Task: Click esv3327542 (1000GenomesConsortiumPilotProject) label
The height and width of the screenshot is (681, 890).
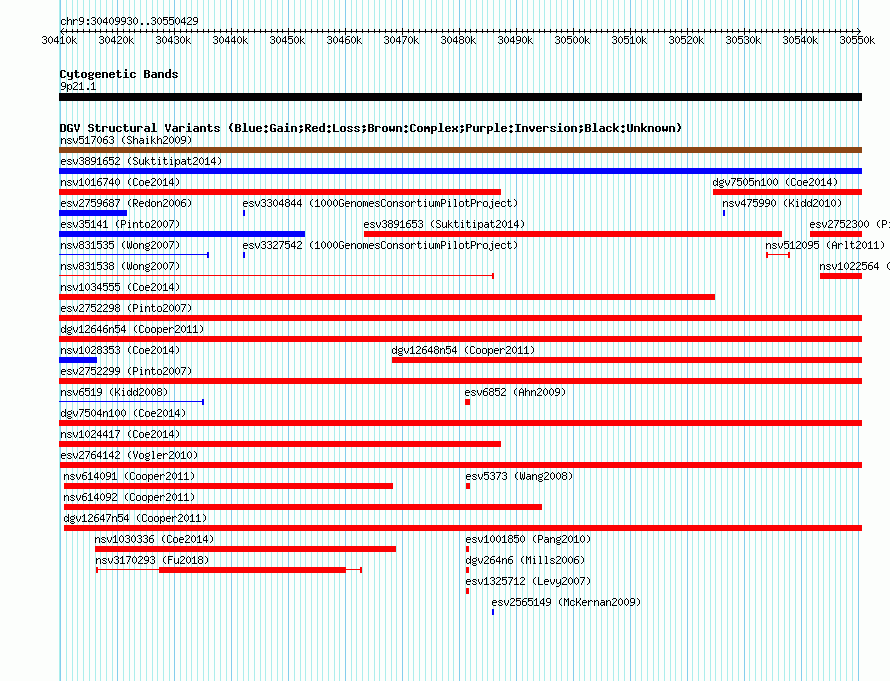Action: [380, 245]
